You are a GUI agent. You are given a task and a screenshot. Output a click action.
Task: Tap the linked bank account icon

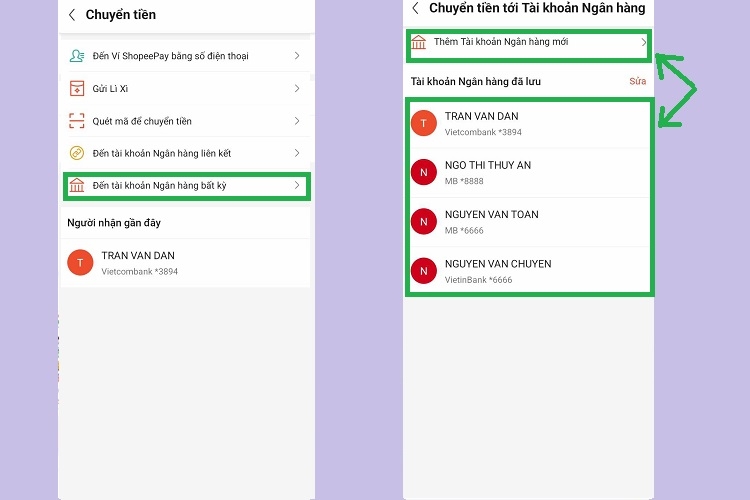pos(77,153)
